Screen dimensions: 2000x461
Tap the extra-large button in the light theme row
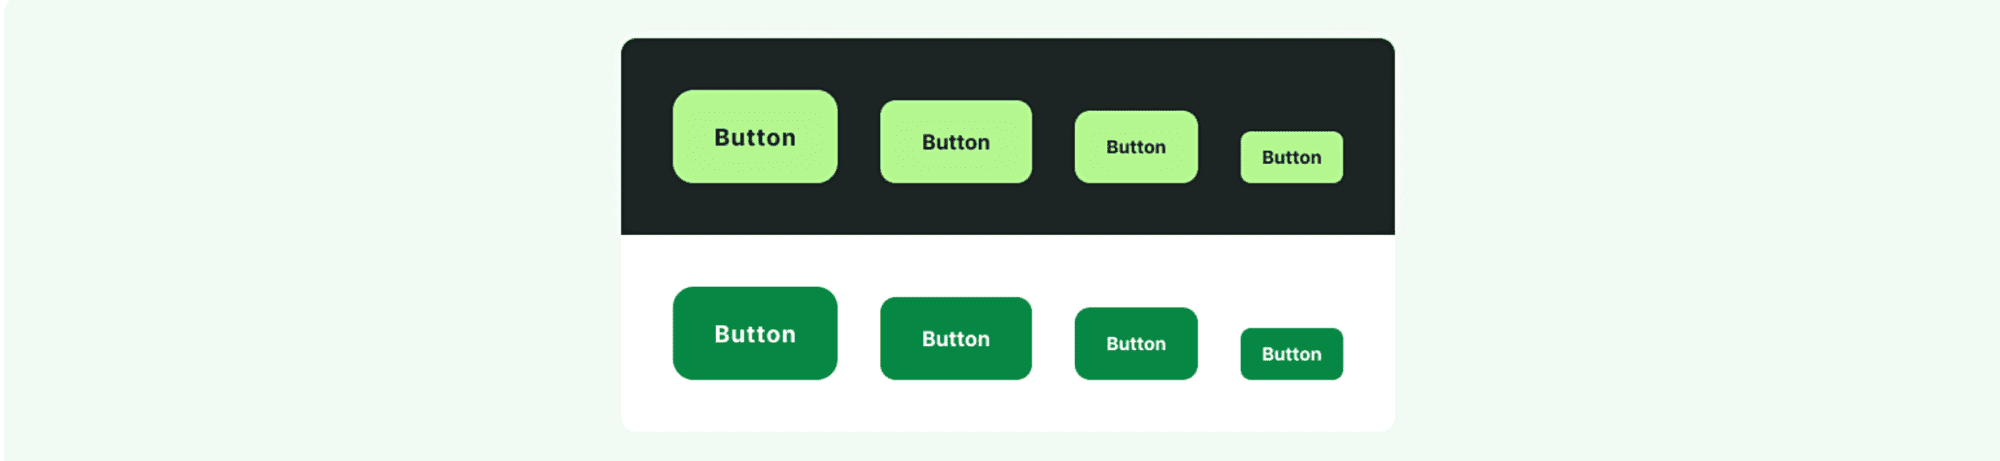click(x=755, y=333)
